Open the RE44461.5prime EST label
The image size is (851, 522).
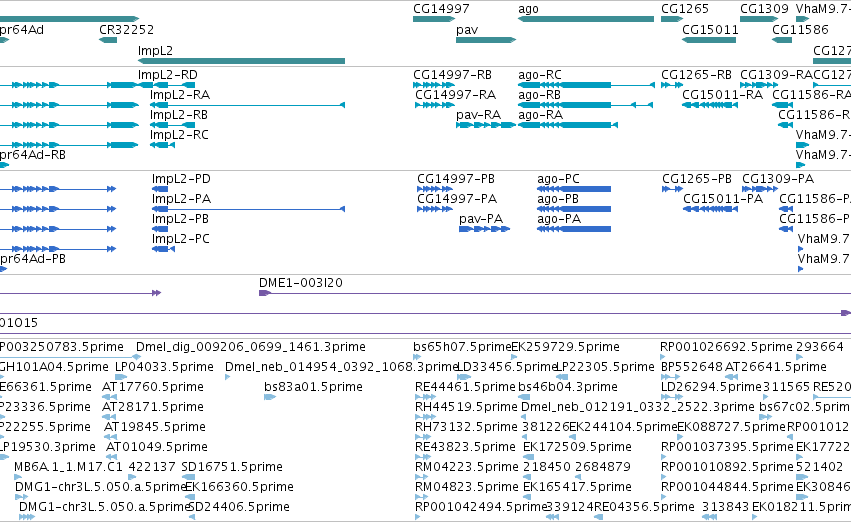465,387
